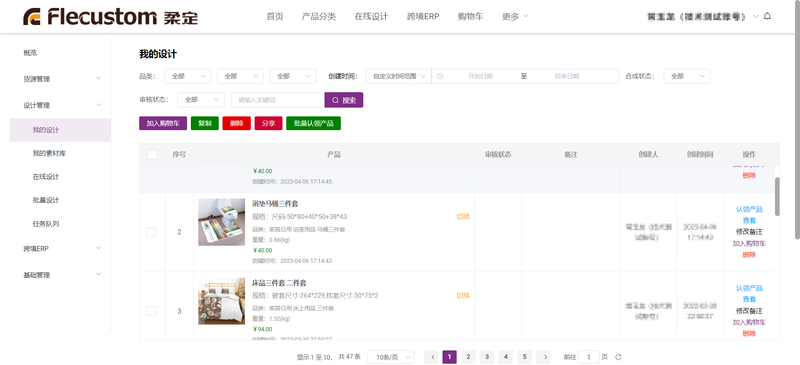Click 查看 for row 2
Viewport: 800px width, 365px height.
pyautogui.click(x=749, y=221)
